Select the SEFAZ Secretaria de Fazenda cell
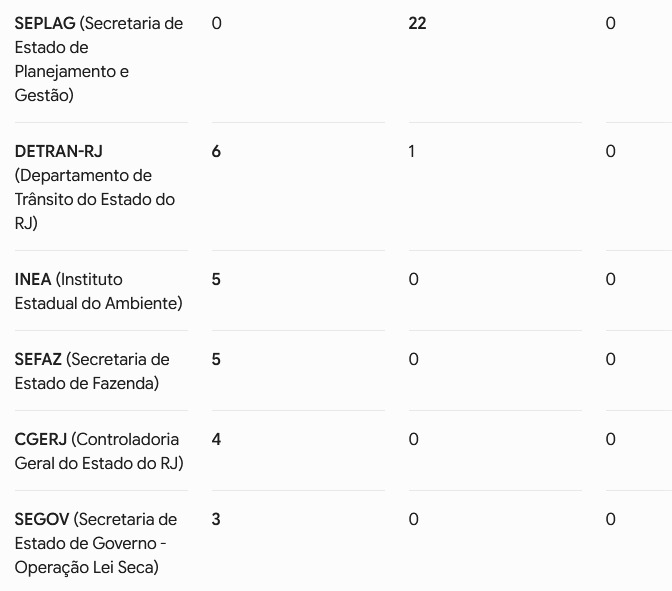Image resolution: width=672 pixels, height=591 pixels. point(92,371)
